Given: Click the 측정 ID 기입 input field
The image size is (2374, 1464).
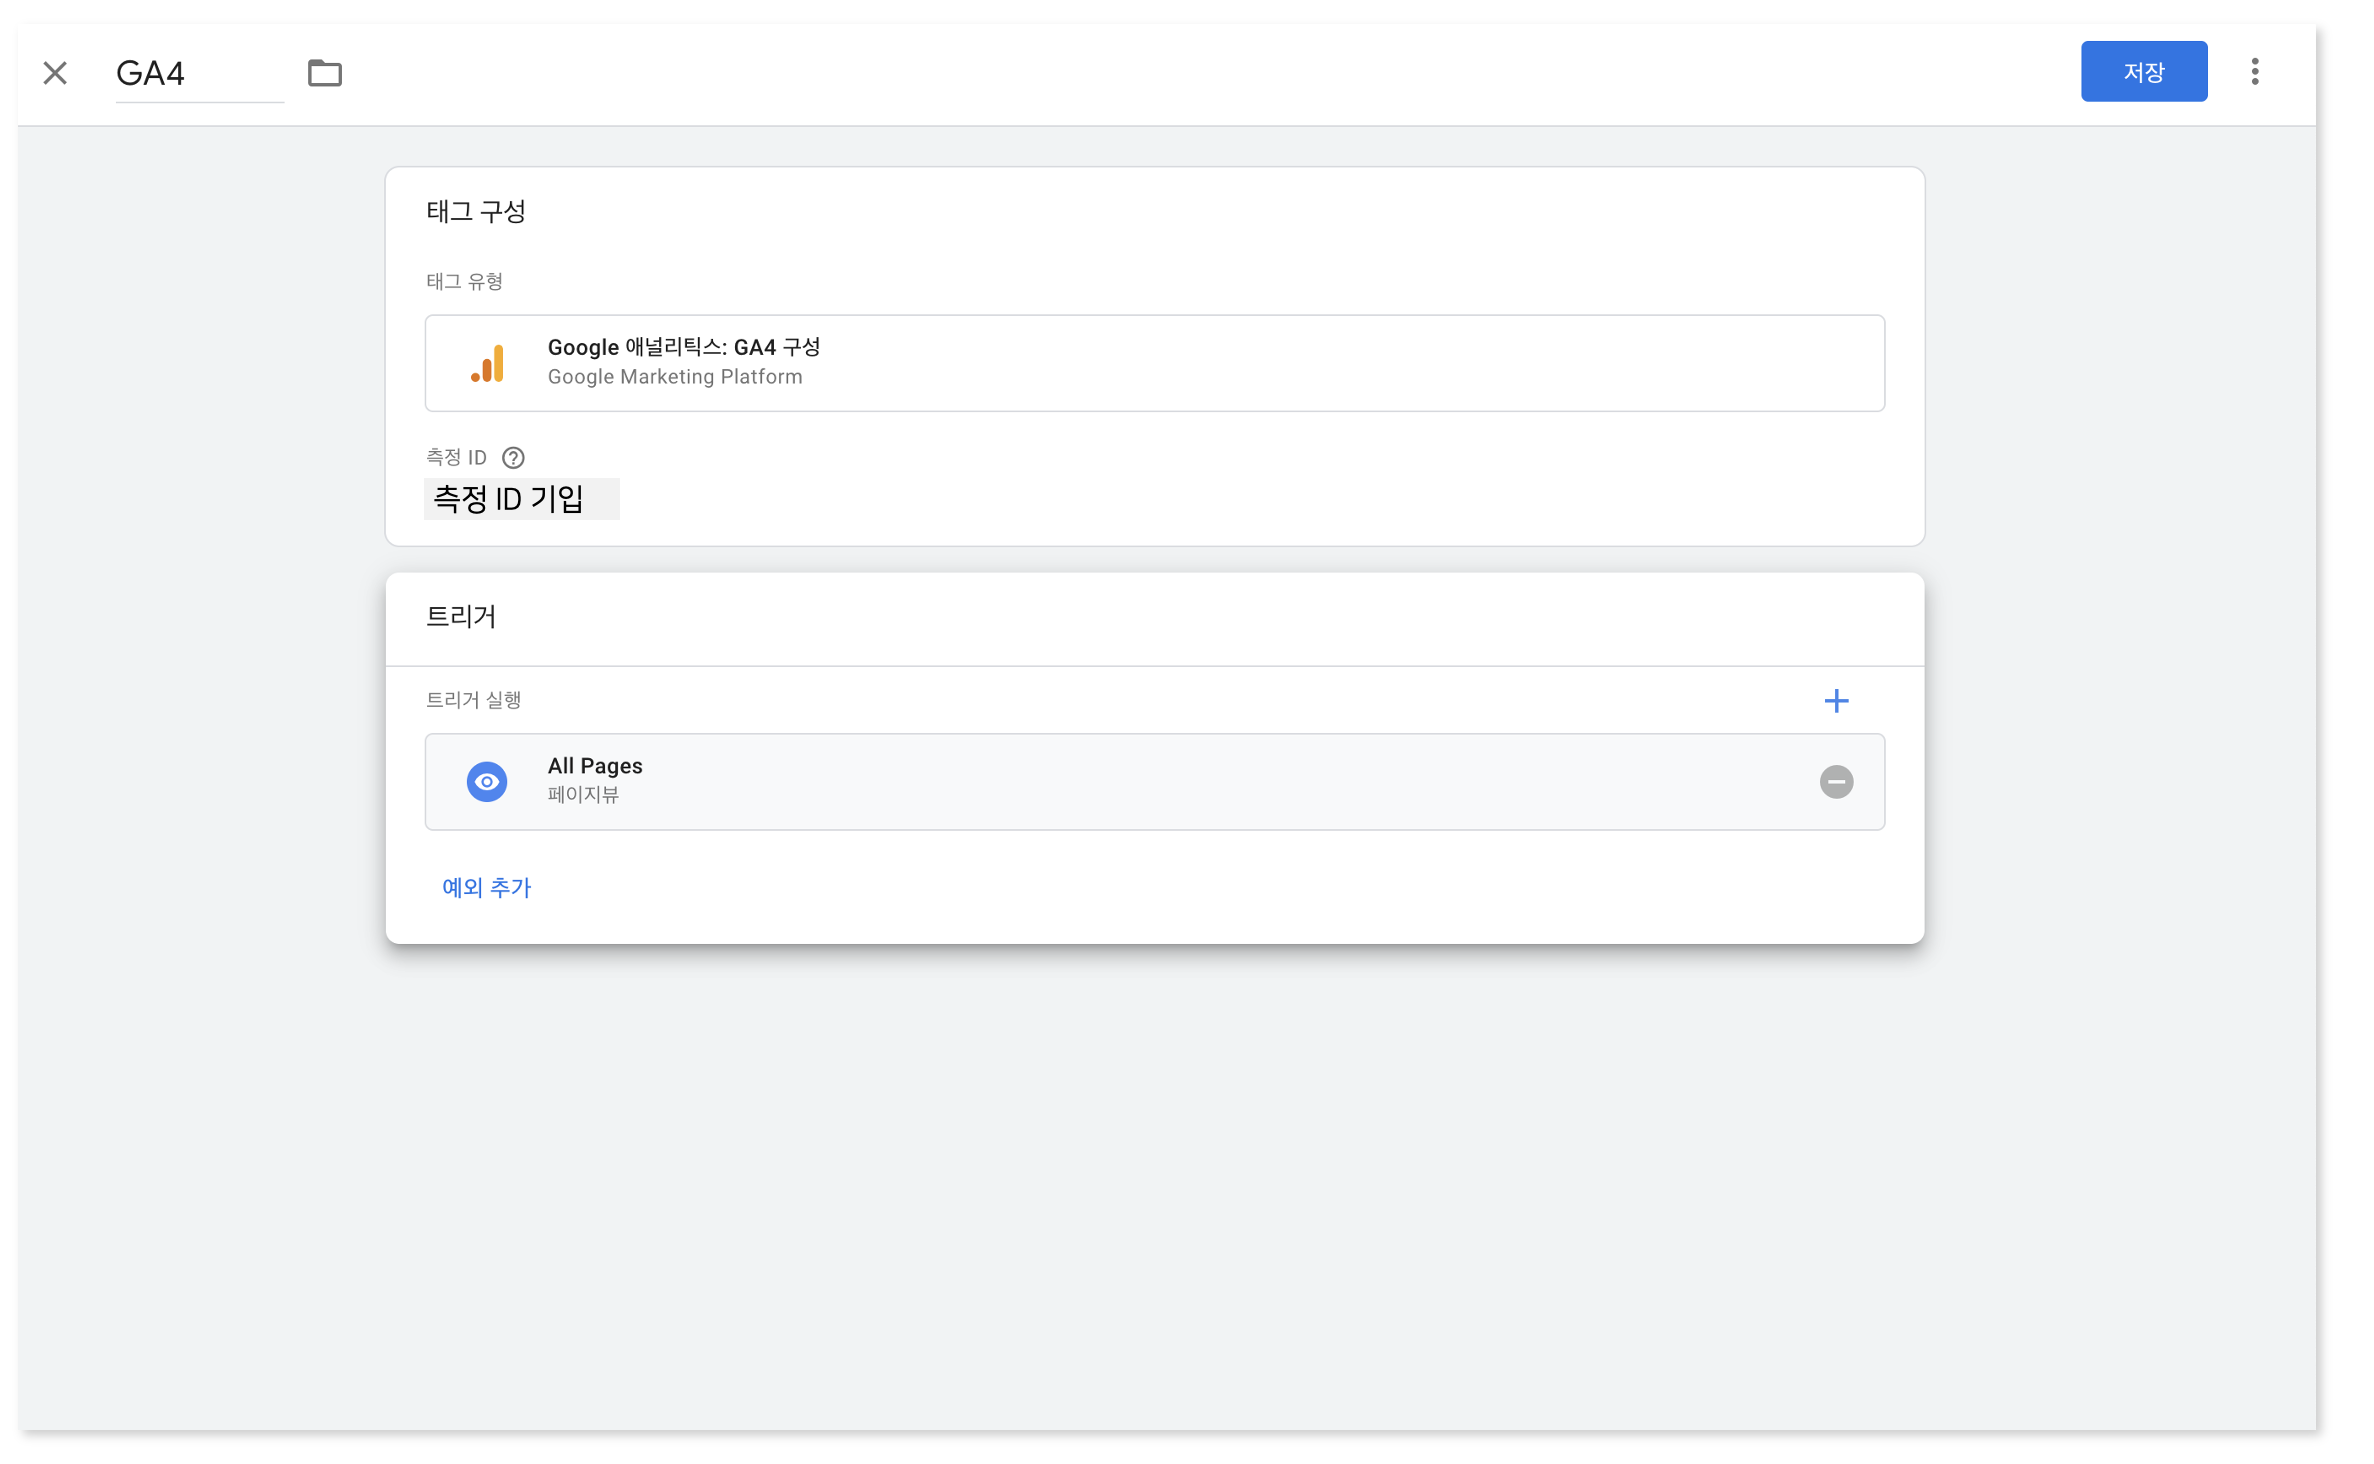Looking at the screenshot, I should pyautogui.click(x=521, y=499).
